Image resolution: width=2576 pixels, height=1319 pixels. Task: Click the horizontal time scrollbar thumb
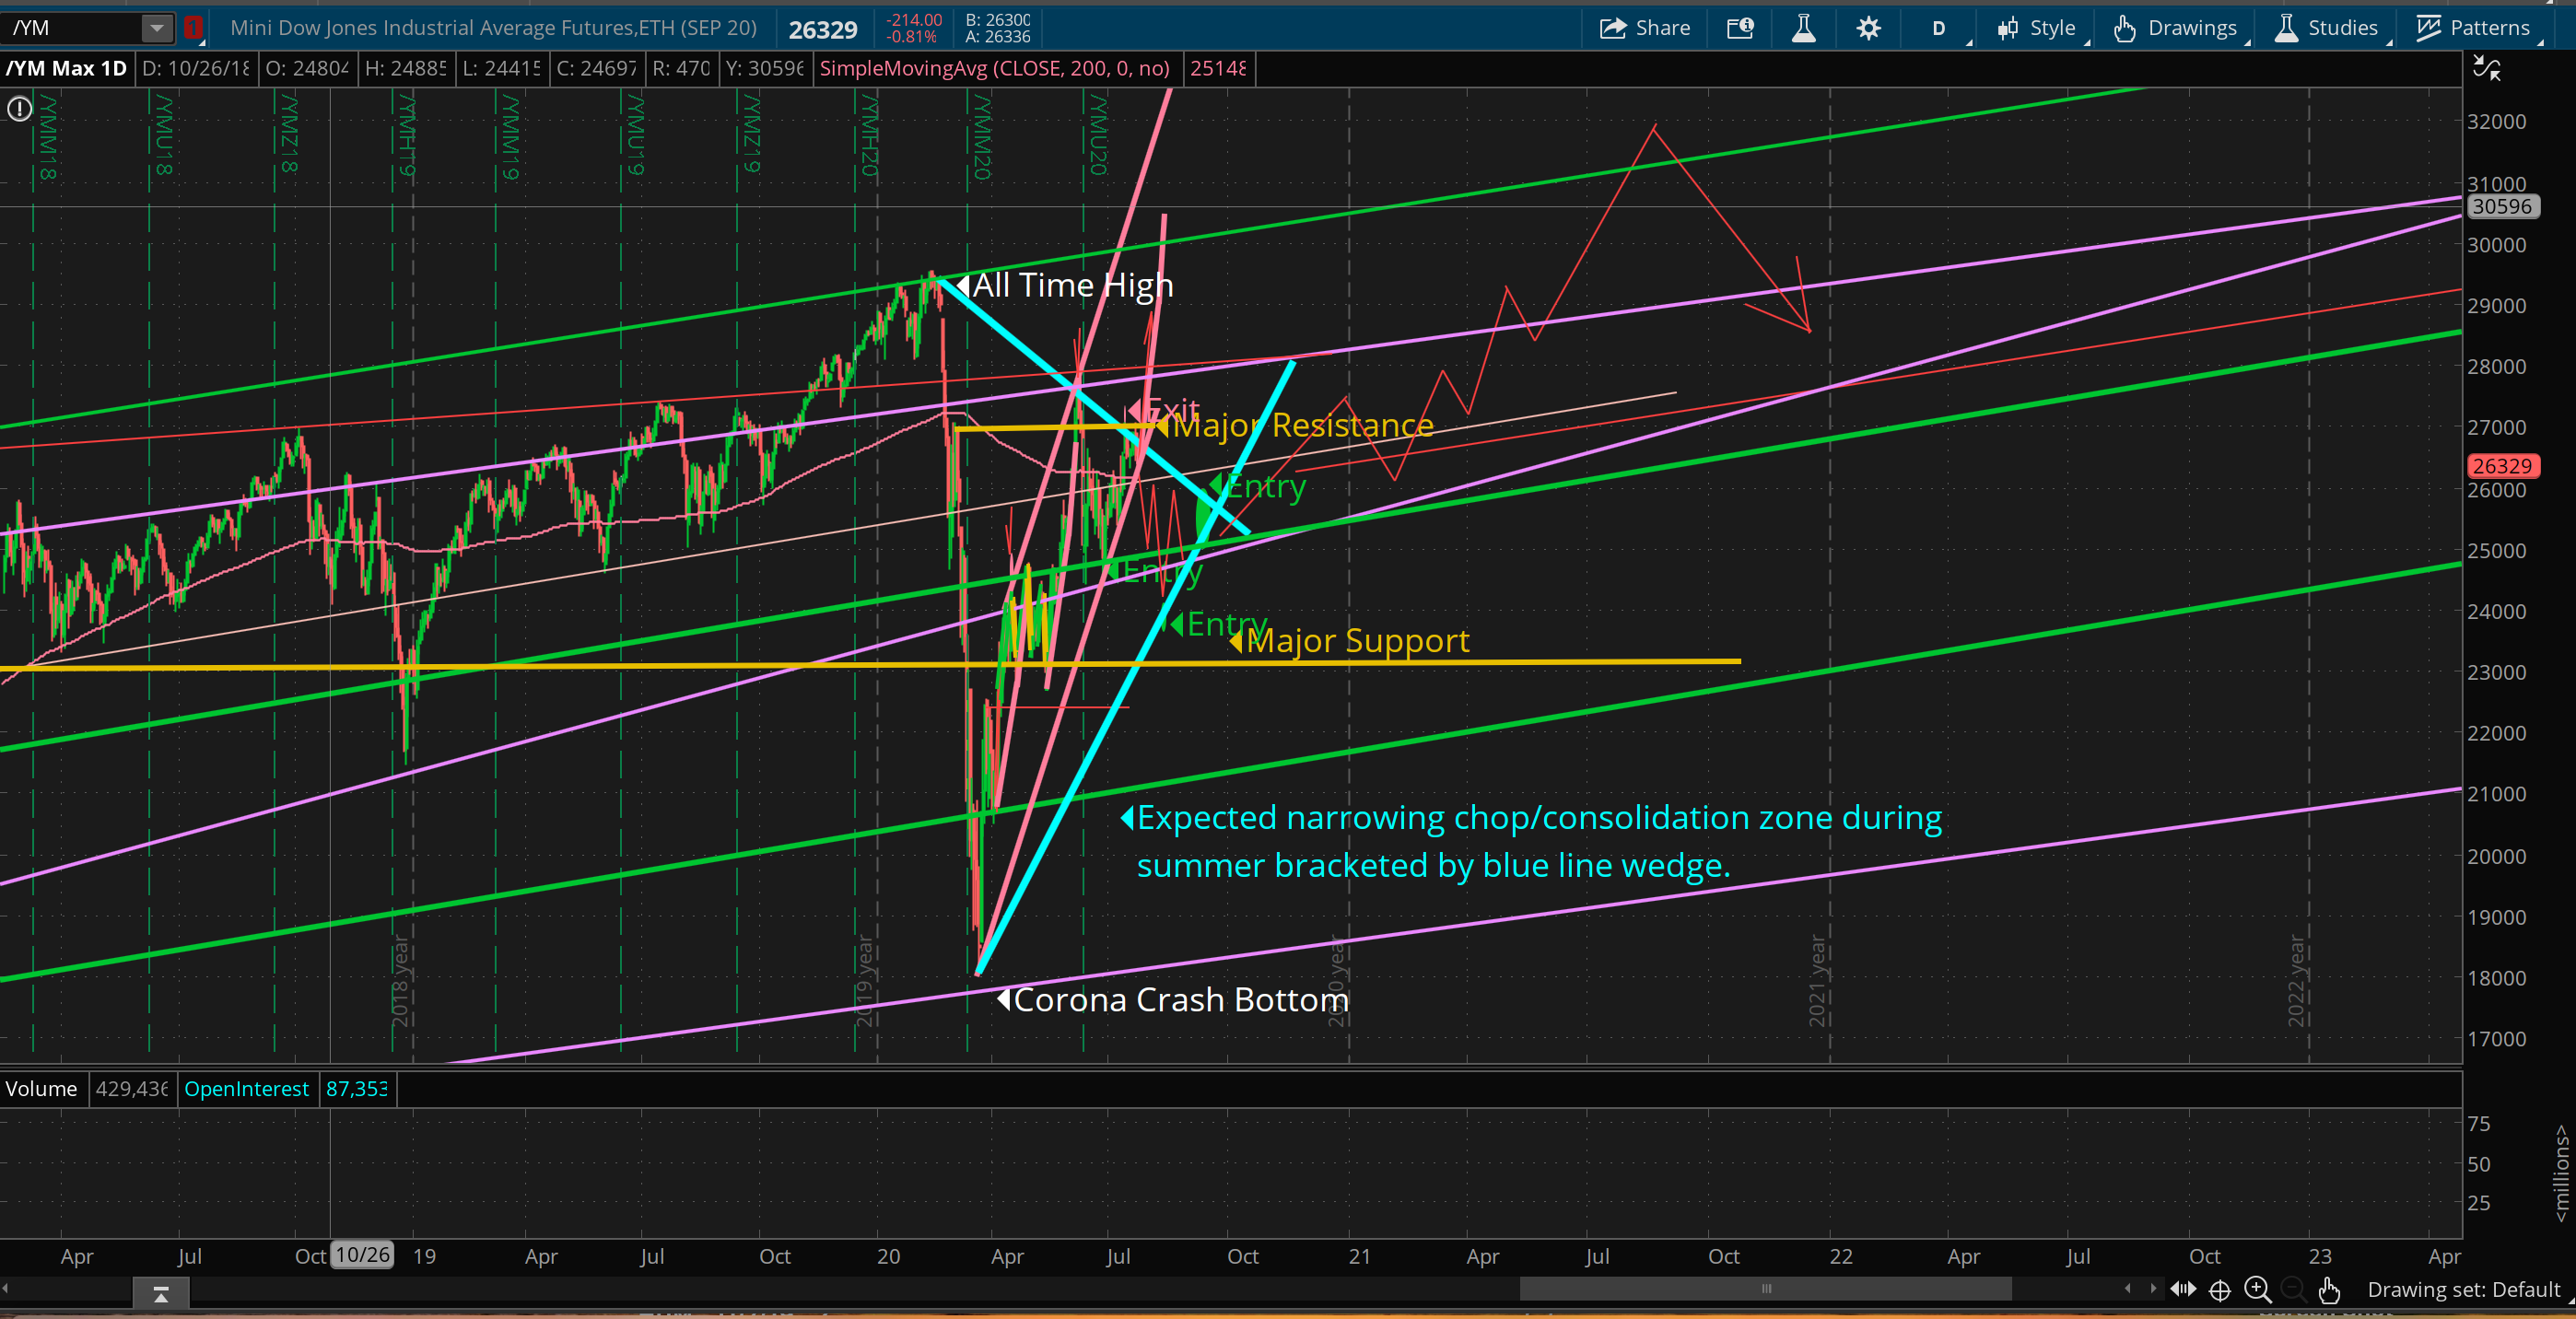pos(1765,1289)
